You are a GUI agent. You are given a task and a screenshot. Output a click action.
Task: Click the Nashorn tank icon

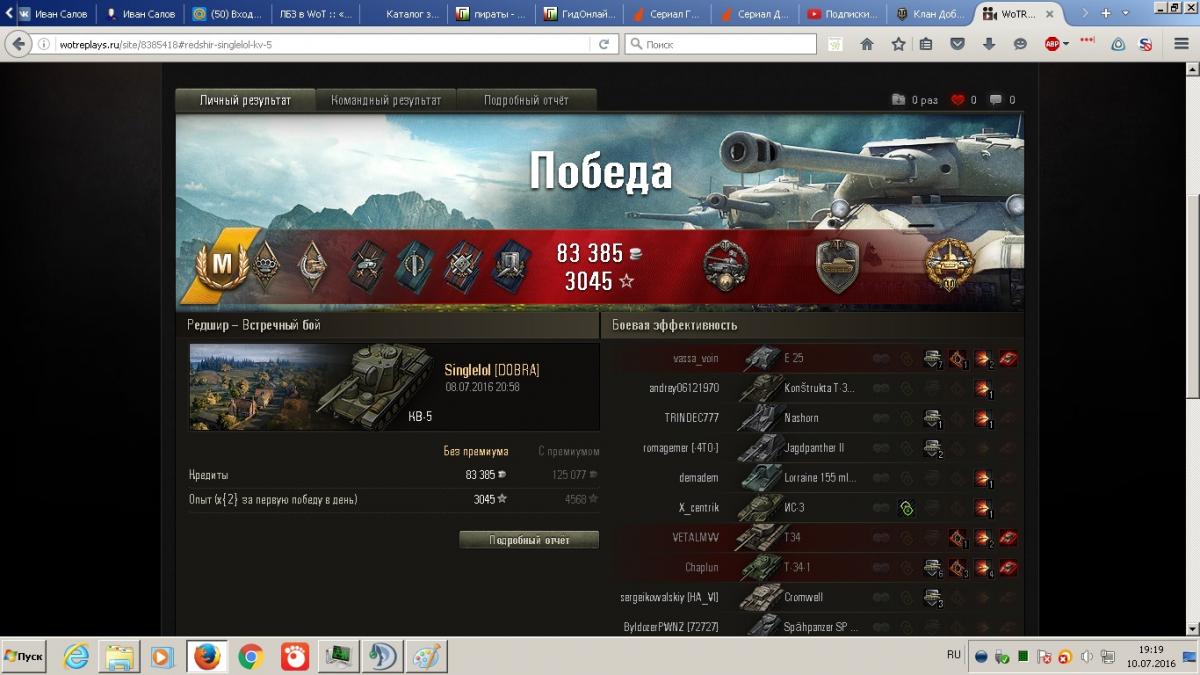coord(761,418)
